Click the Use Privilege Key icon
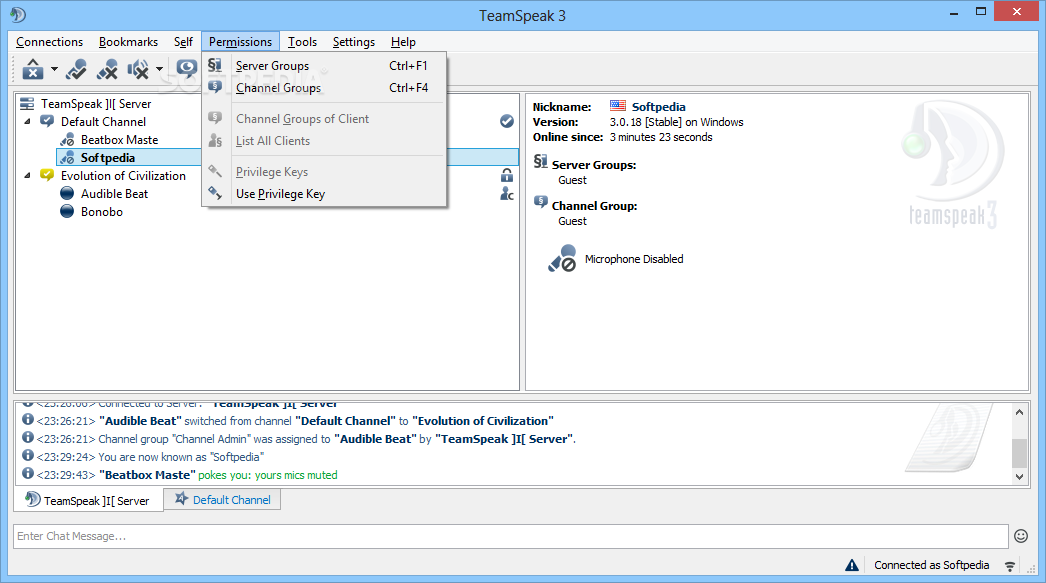The height and width of the screenshot is (583, 1046). click(x=215, y=193)
